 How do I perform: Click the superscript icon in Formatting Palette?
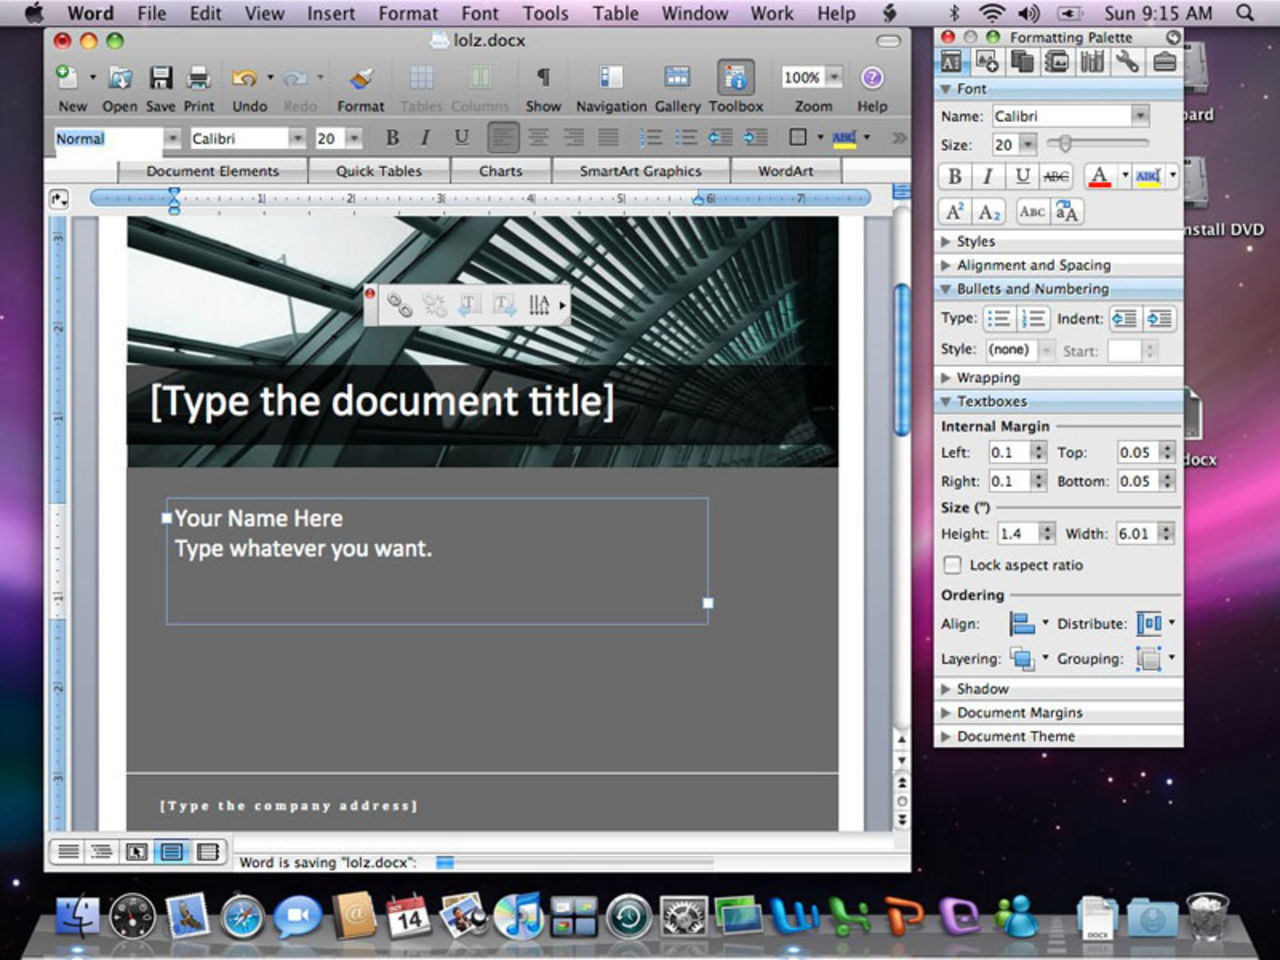coord(954,212)
